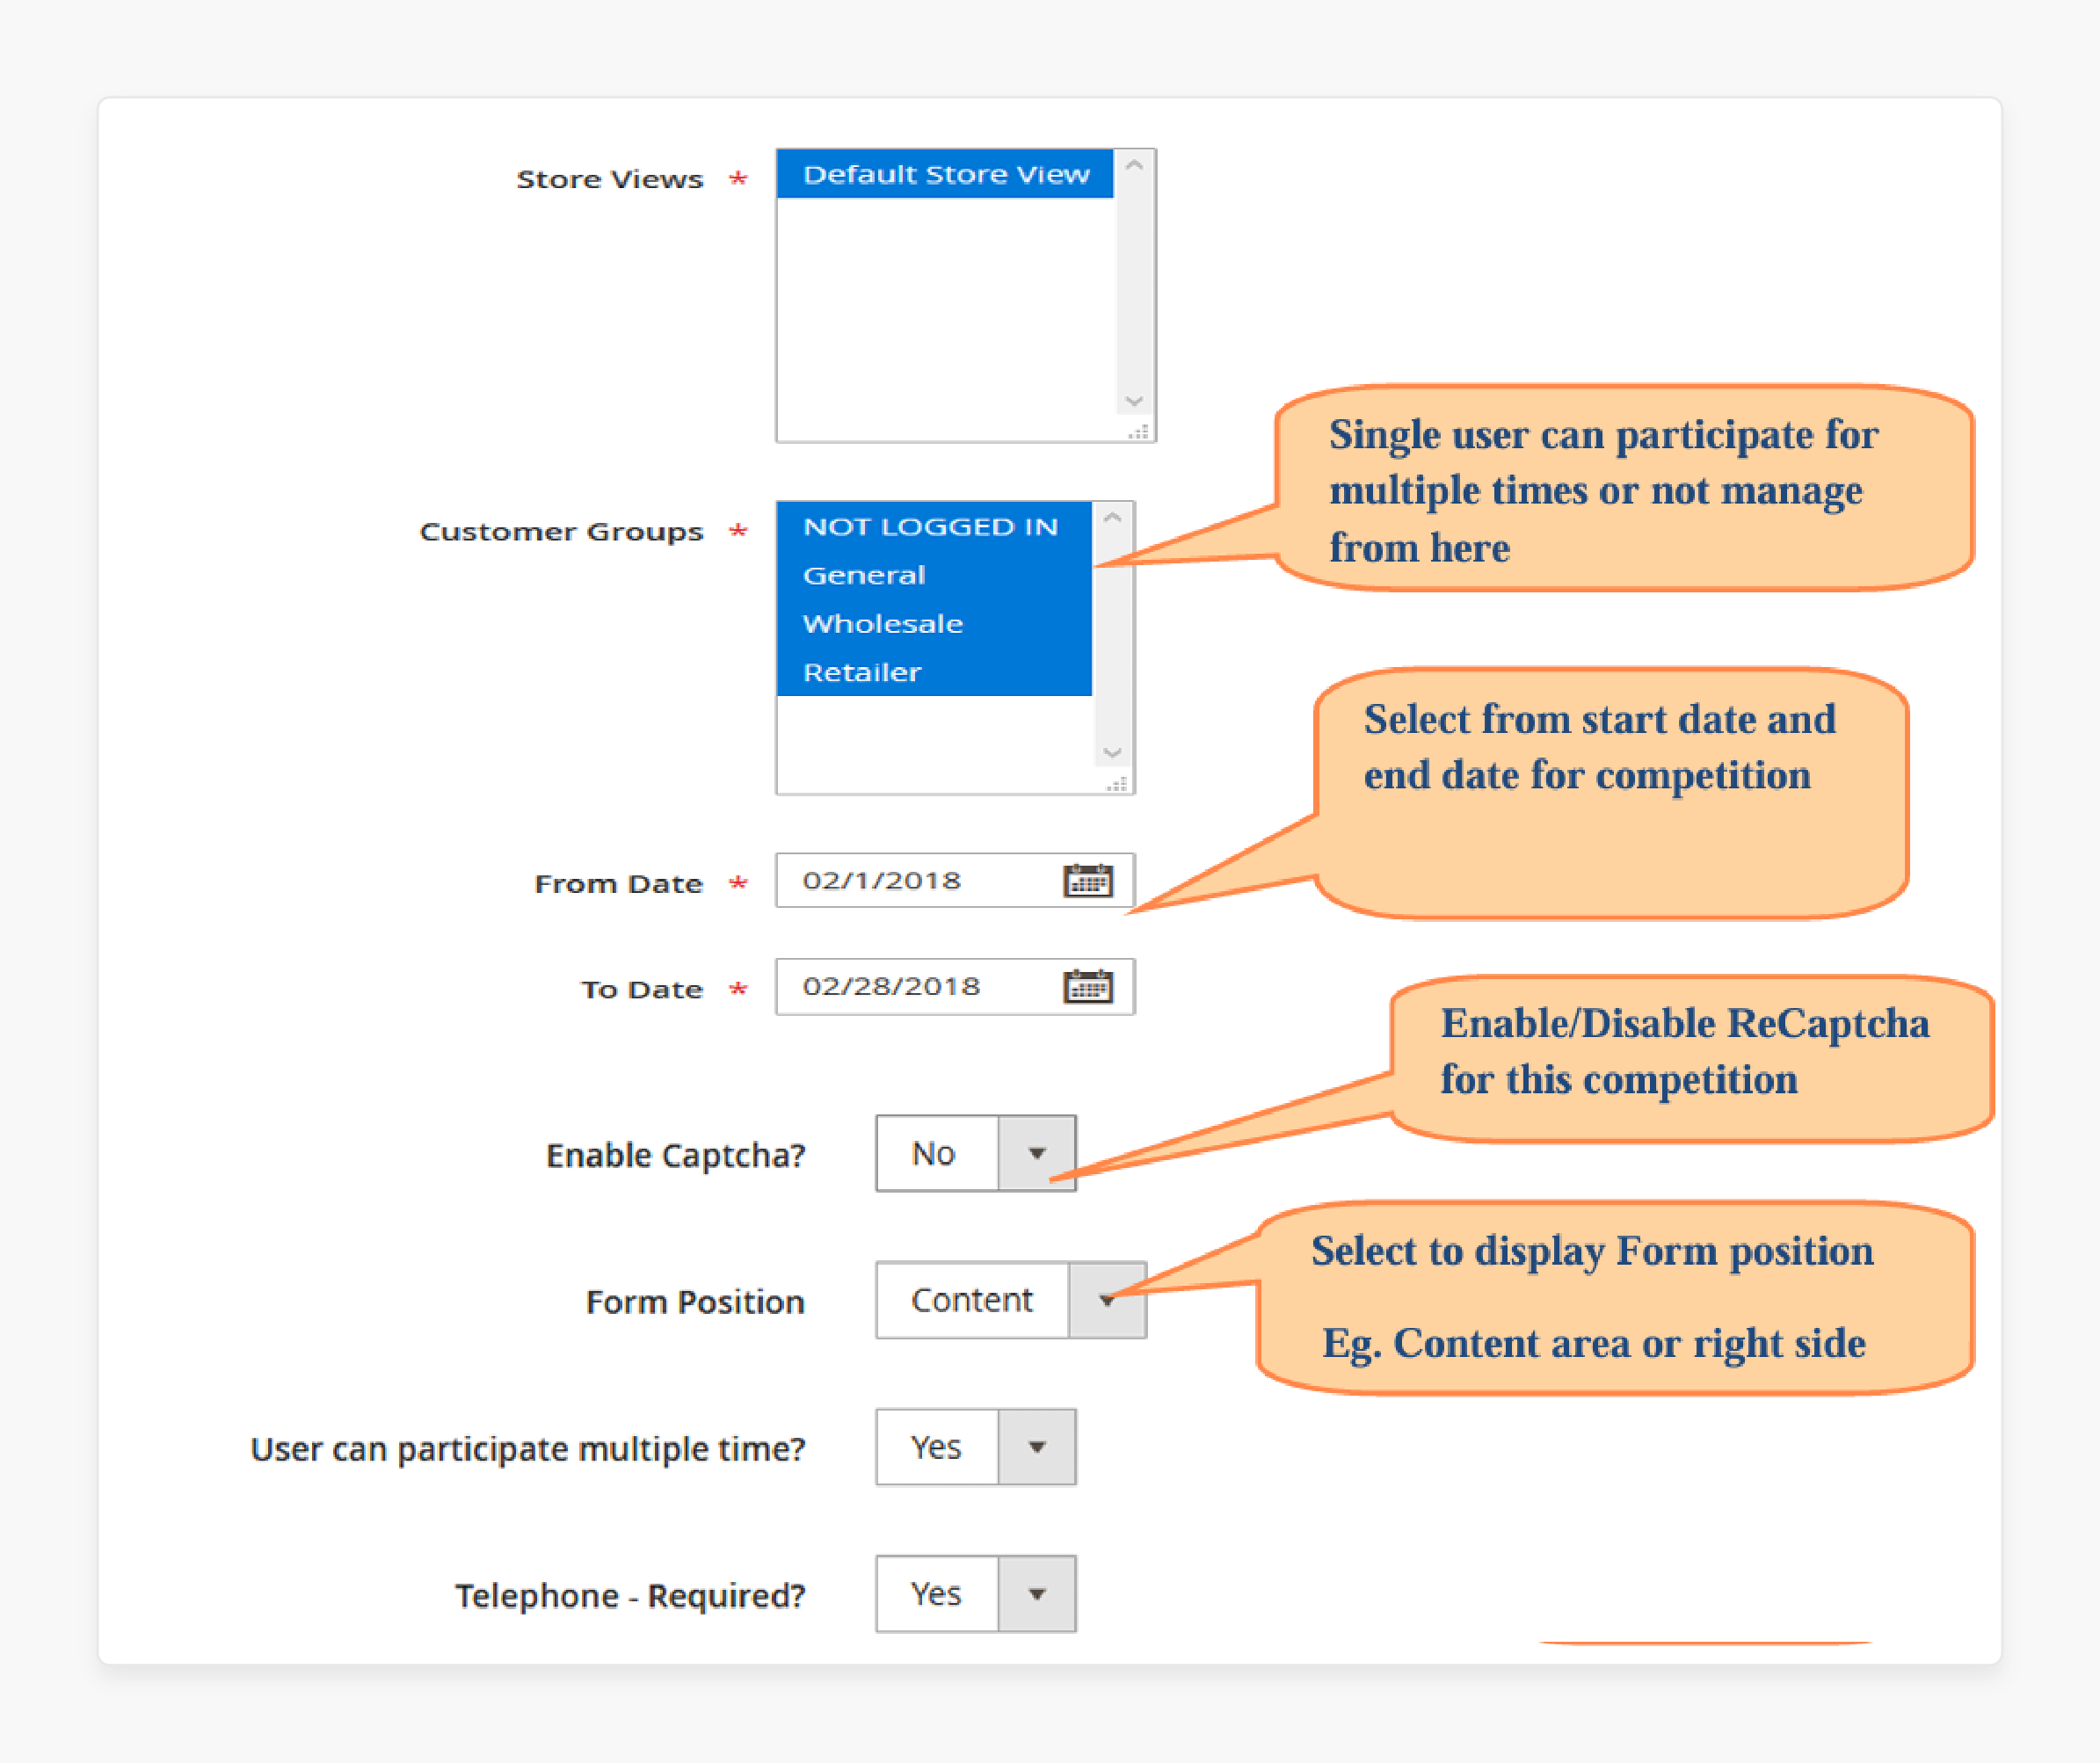This screenshot has height=1763, width=2100.
Task: Click the User can participate multiple time? label
Action: click(x=528, y=1449)
